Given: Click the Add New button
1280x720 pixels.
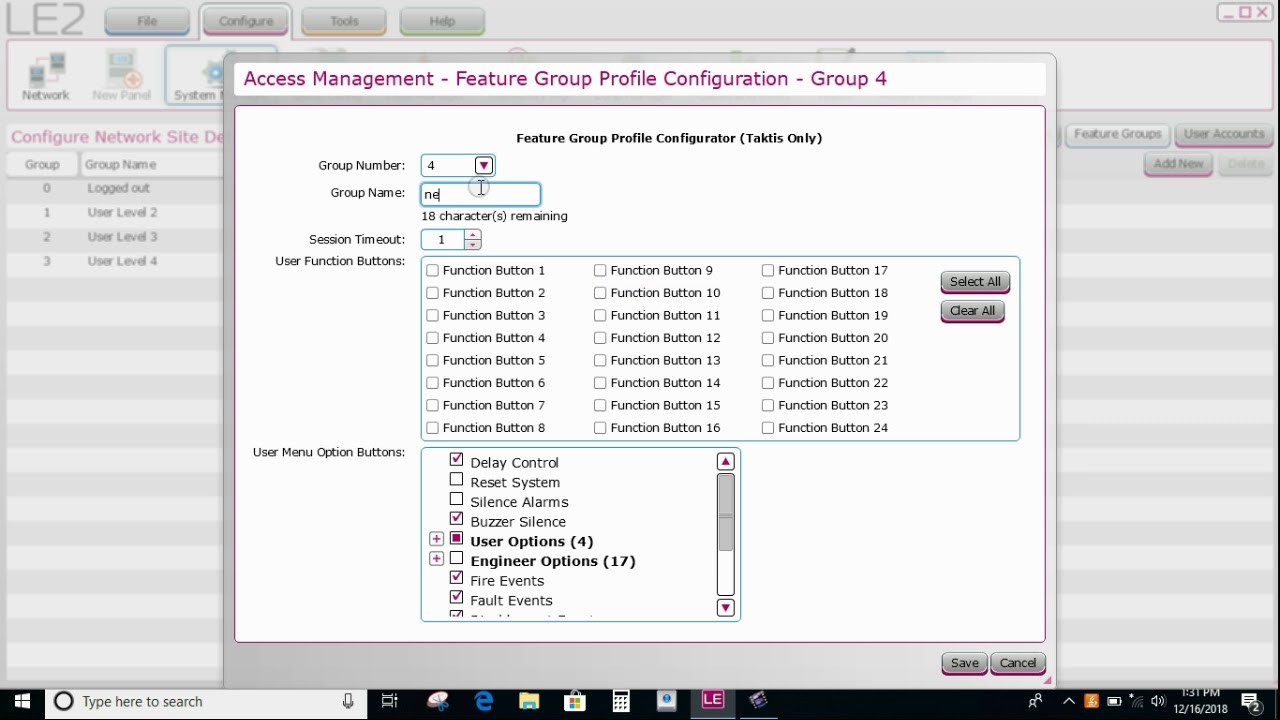Looking at the screenshot, I should click(1178, 163).
